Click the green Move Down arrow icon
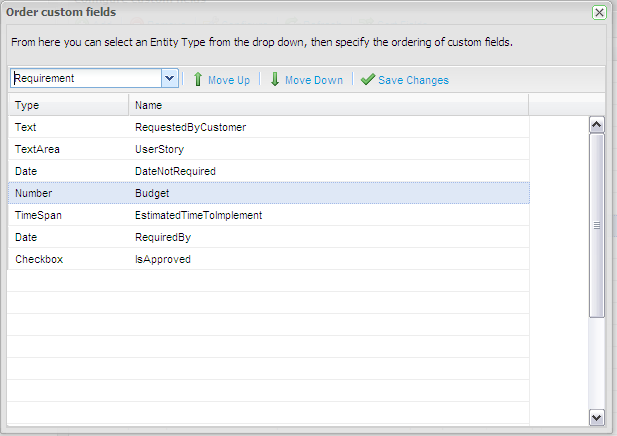This screenshot has height=436, width=617. pos(275,79)
